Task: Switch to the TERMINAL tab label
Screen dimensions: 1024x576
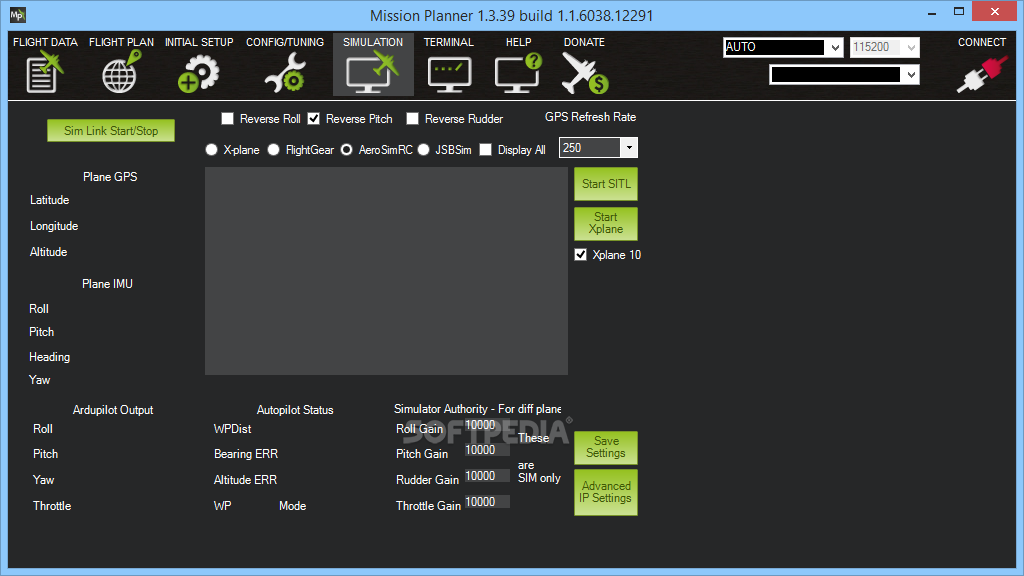Action: click(449, 42)
